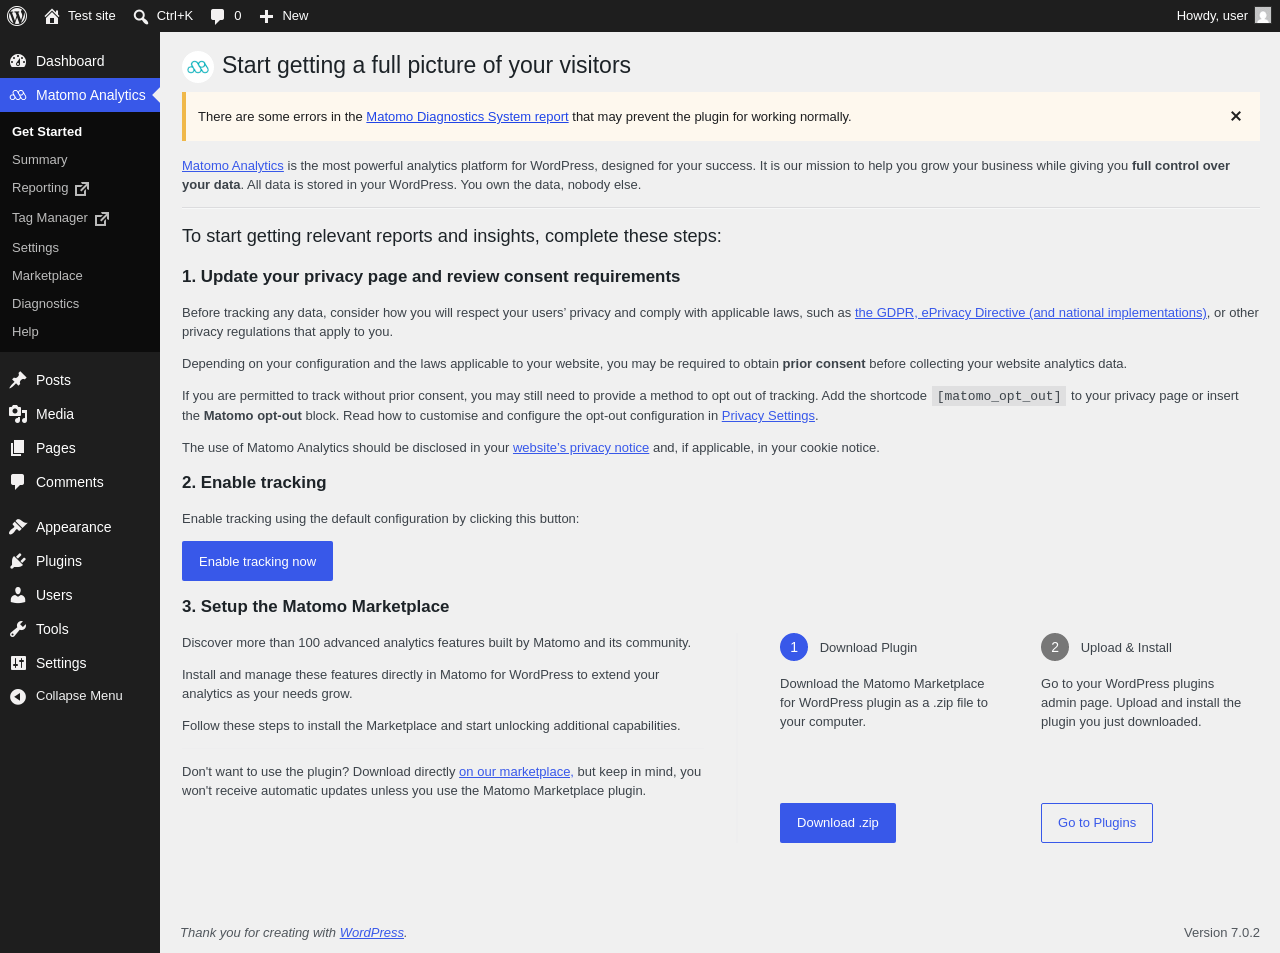The image size is (1280, 953).
Task: Dismiss the diagnostics error notice
Action: (1236, 116)
